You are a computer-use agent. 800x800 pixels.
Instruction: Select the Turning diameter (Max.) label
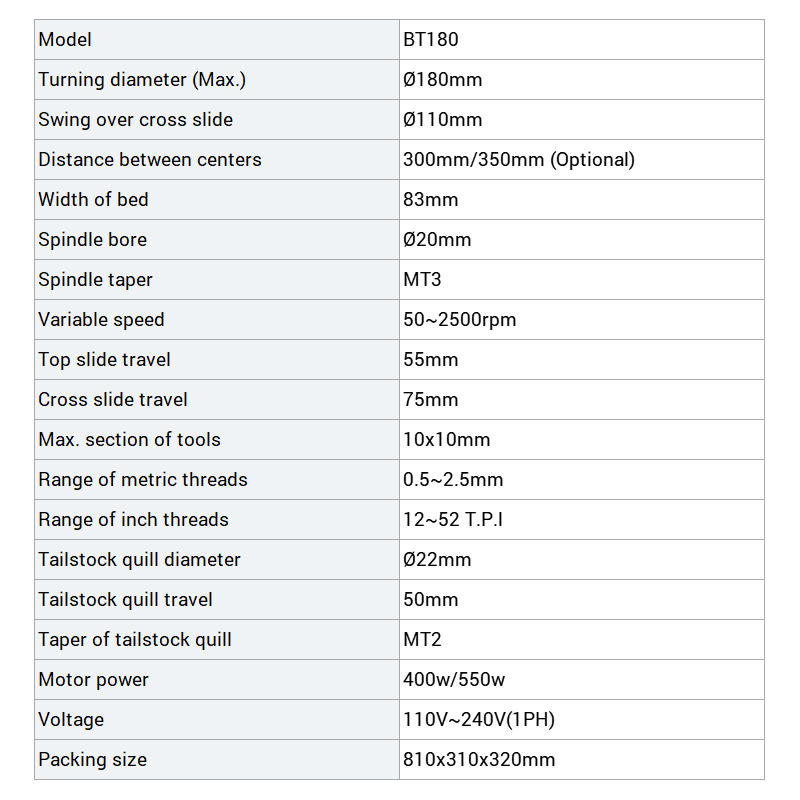click(142, 80)
